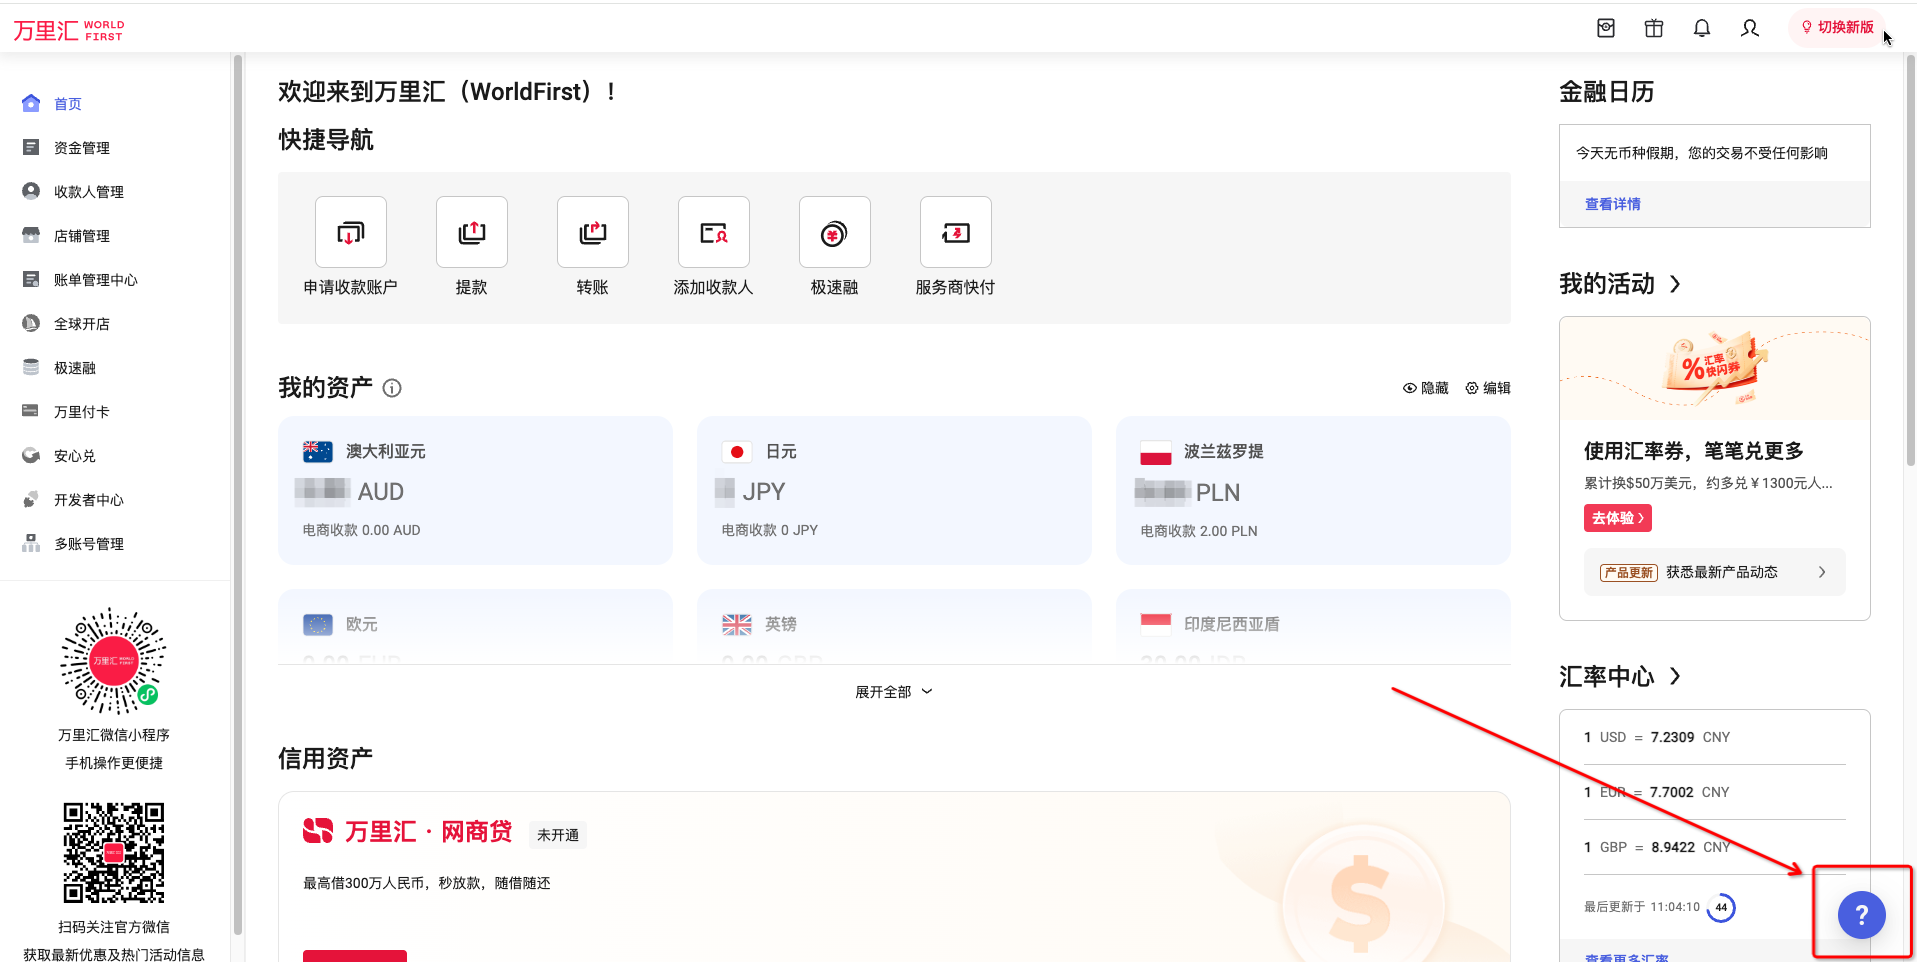Click 申请收款账户 shortcut icon
Image resolution: width=1917 pixels, height=962 pixels.
[x=351, y=232]
